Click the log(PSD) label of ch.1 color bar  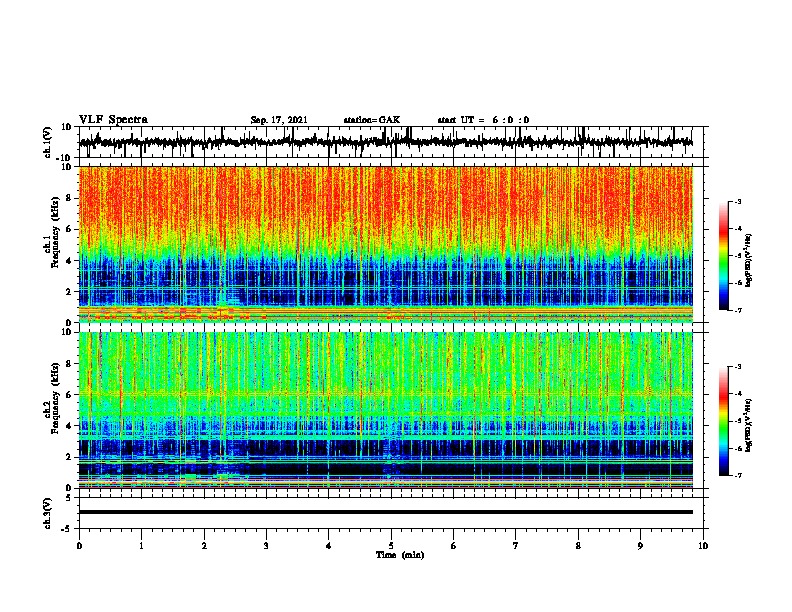(x=748, y=261)
